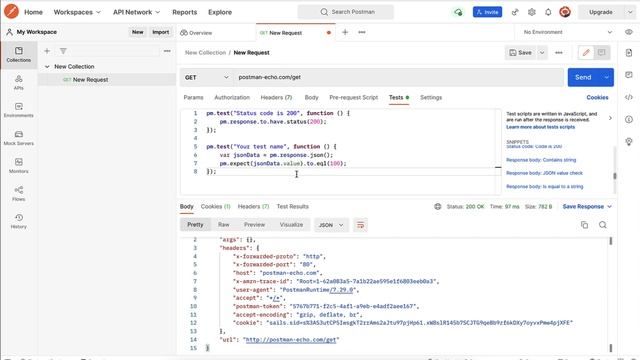
Task: Click the network globe icon beside Status
Action: [x=438, y=207]
